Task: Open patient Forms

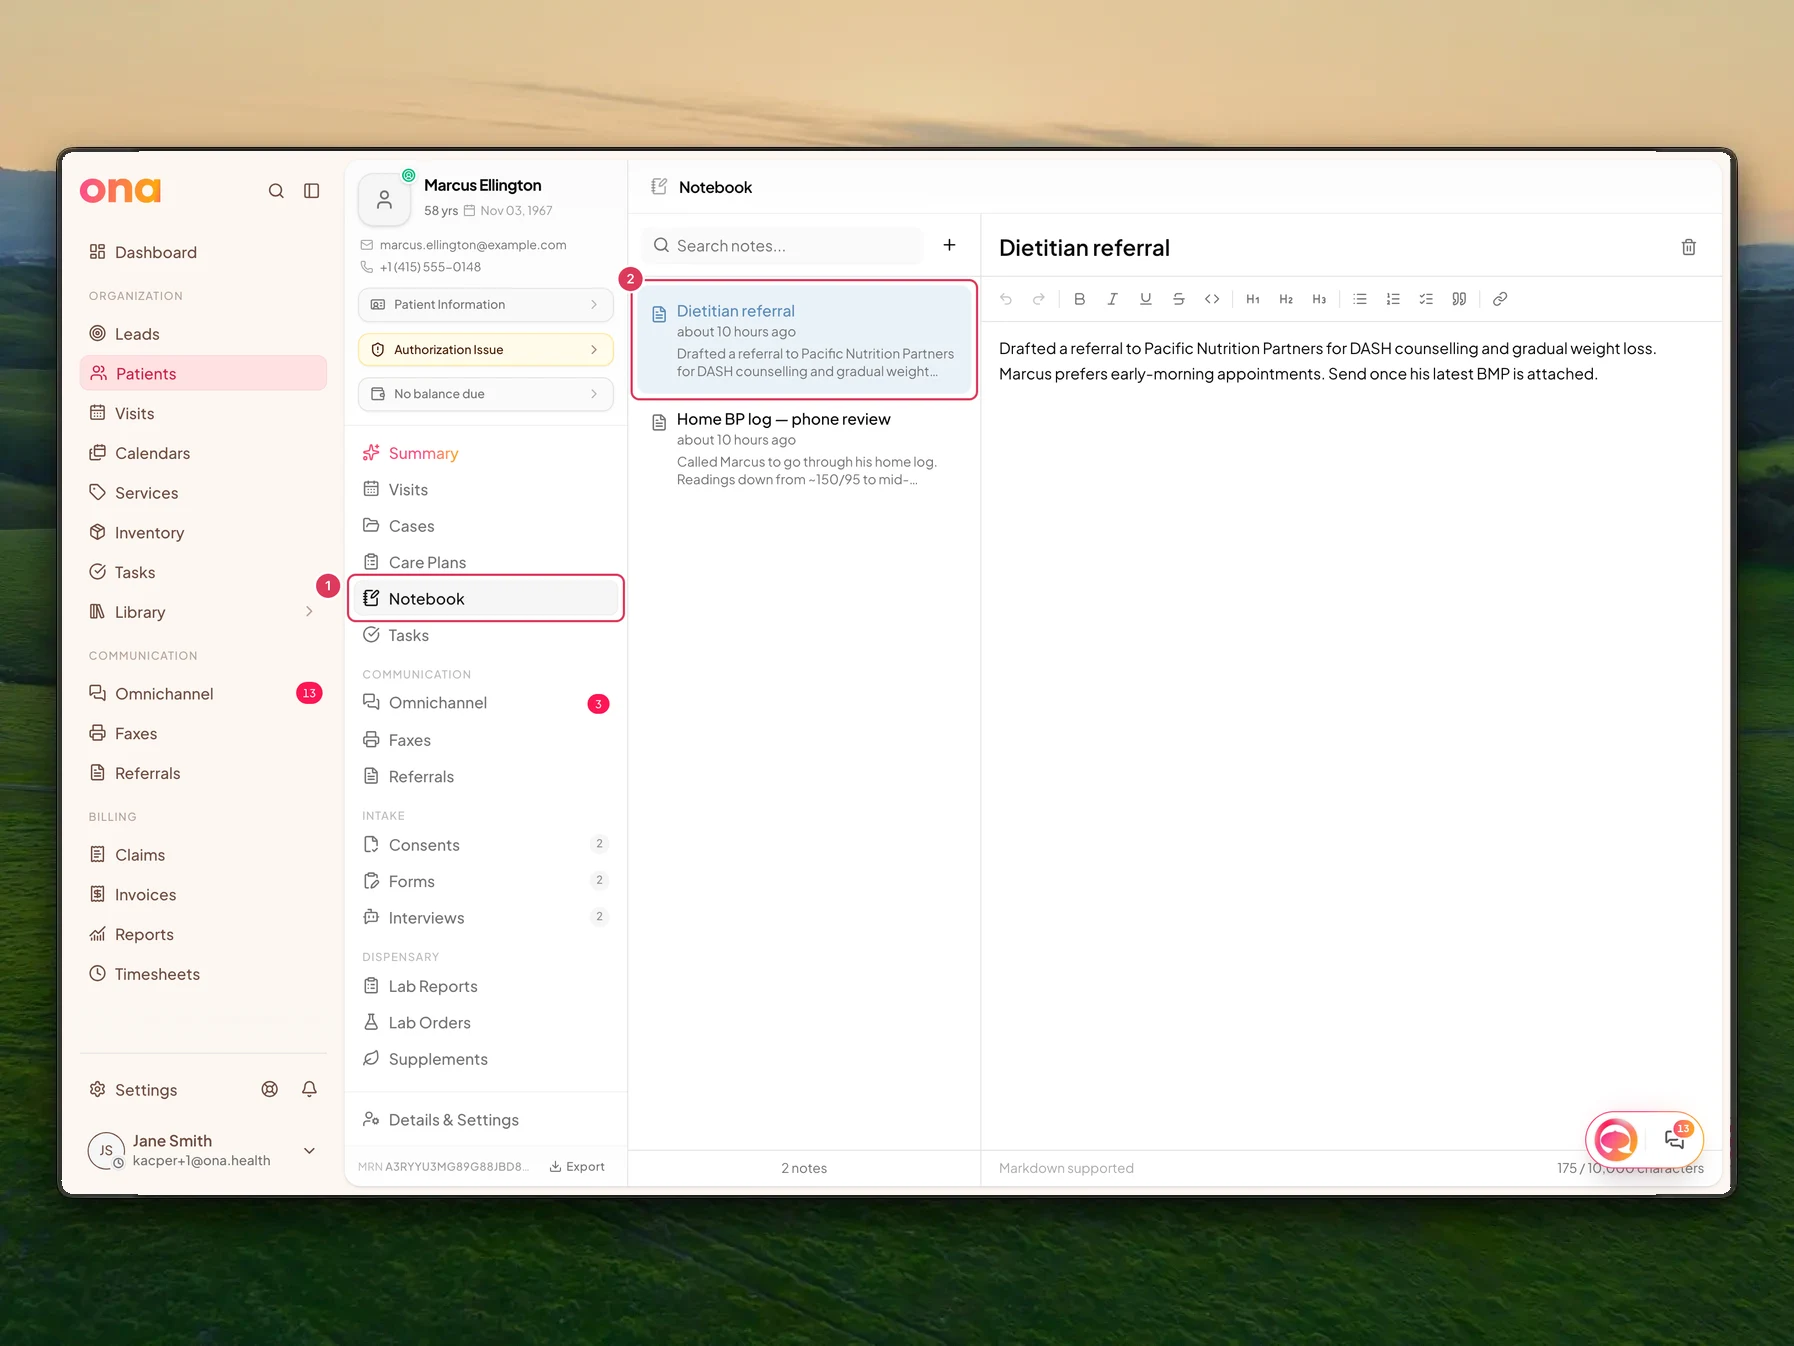Action: click(x=486, y=881)
